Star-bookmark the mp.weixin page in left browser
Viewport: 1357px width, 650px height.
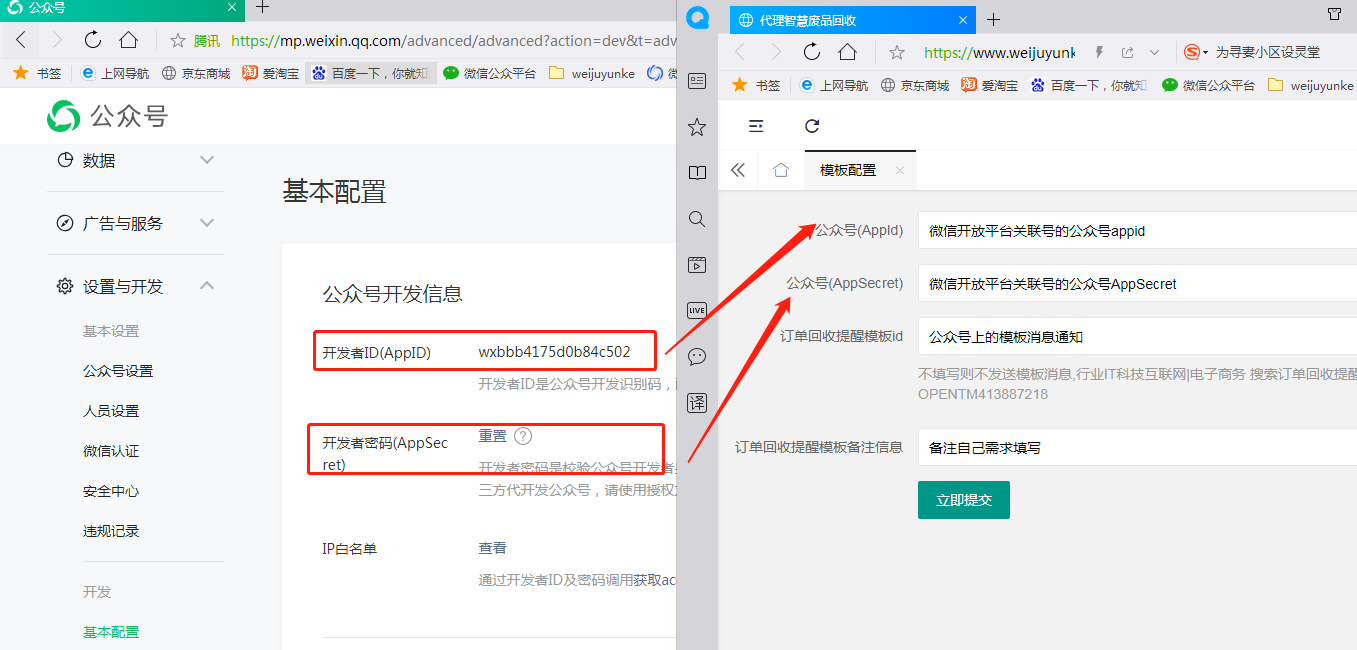[x=178, y=41]
